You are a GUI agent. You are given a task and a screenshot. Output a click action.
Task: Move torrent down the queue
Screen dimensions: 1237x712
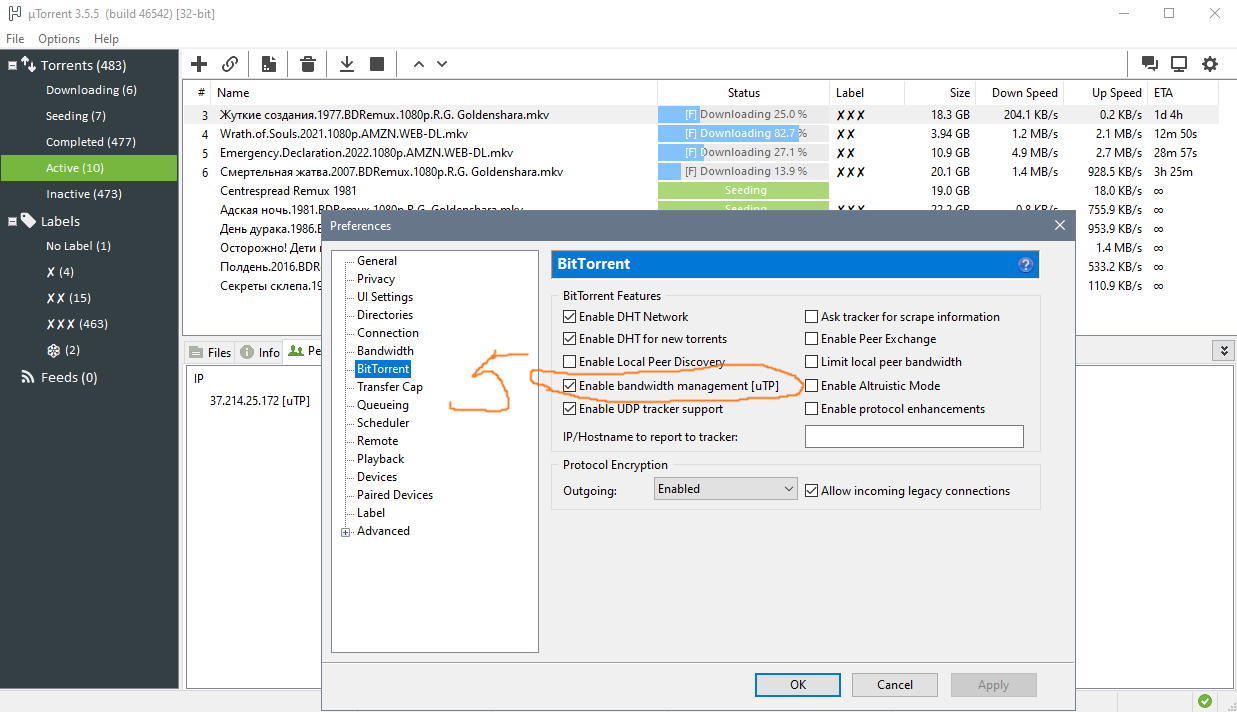(442, 64)
